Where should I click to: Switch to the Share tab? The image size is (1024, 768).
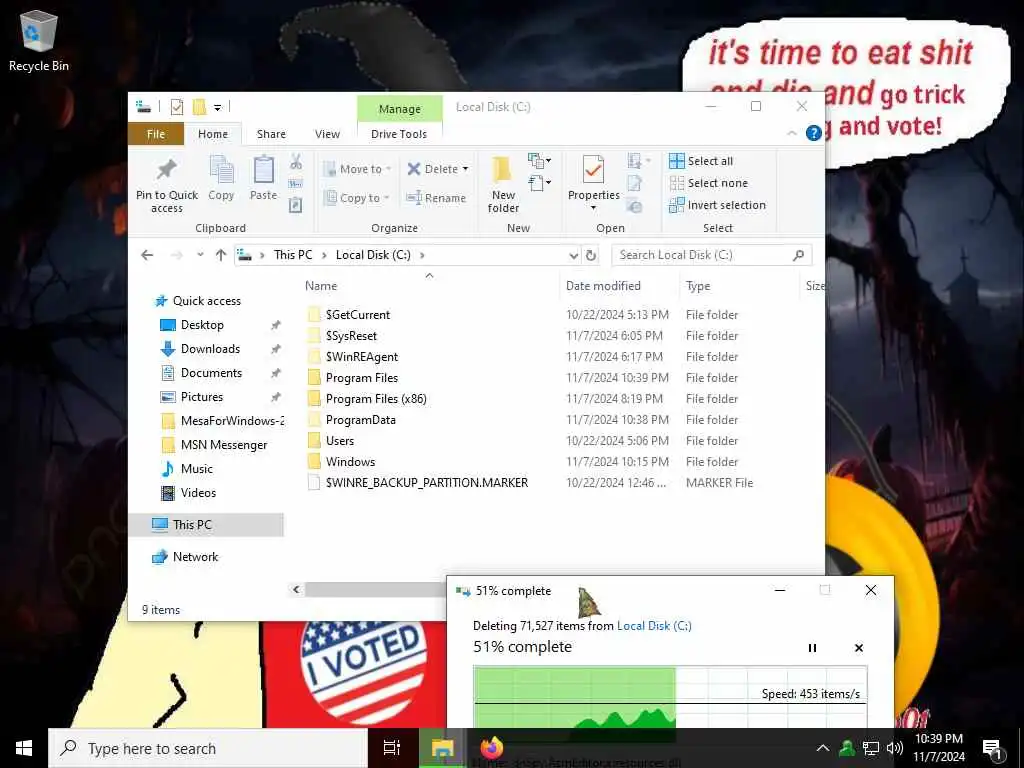click(271, 134)
